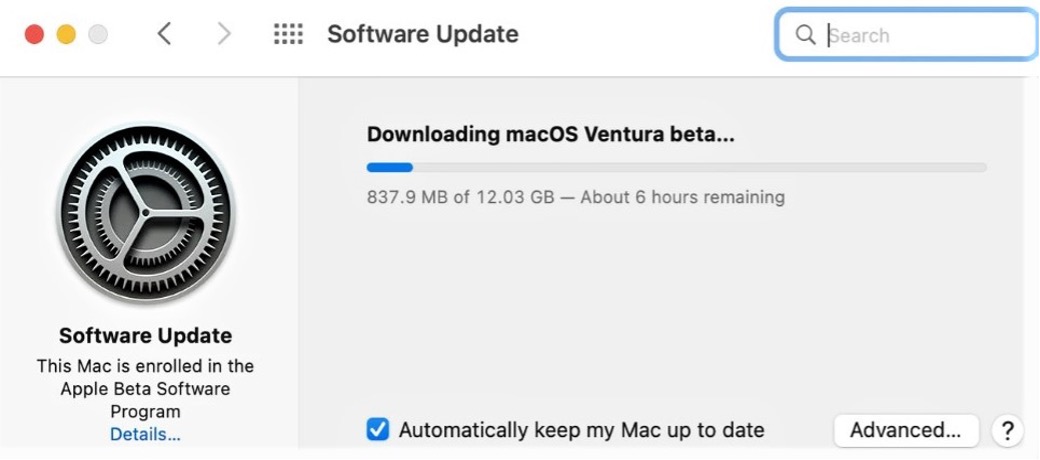The width and height of the screenshot is (1040, 460).
Task: Click the 'Software Update' label beneath the gear
Action: pos(145,335)
